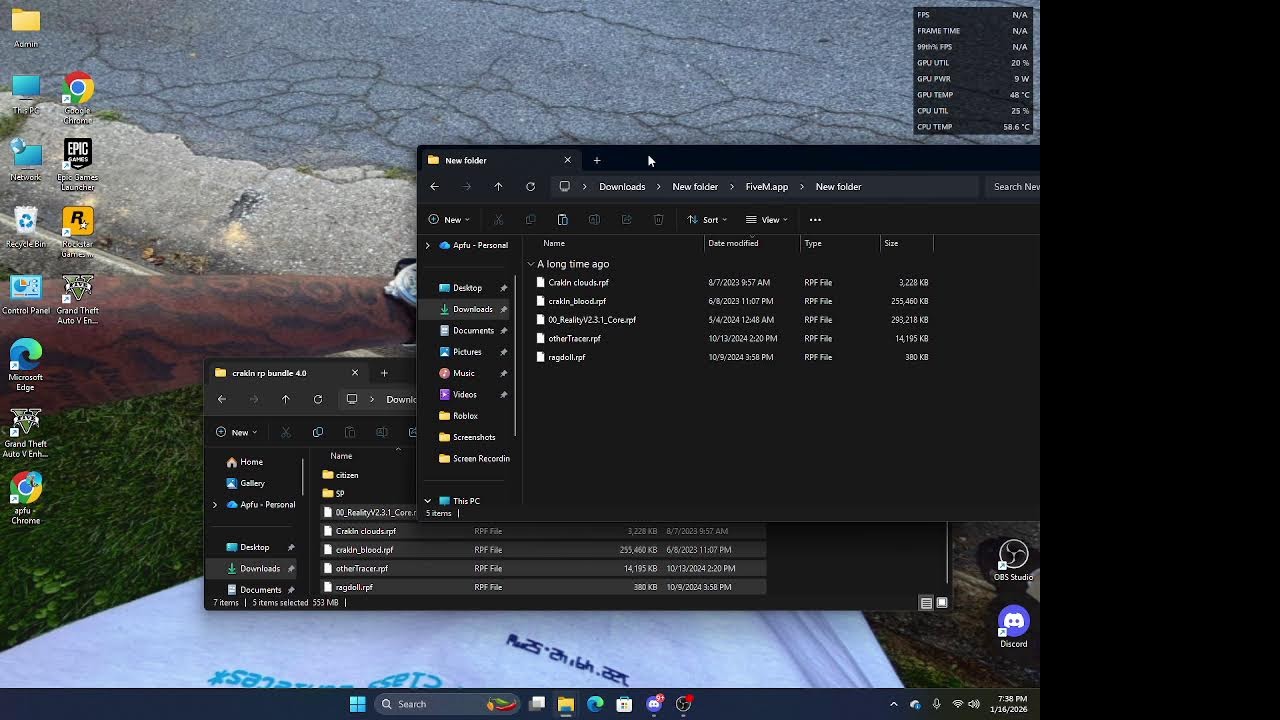1280x720 pixels.
Task: Open Google Chrome desktop shortcut
Action: click(x=77, y=98)
